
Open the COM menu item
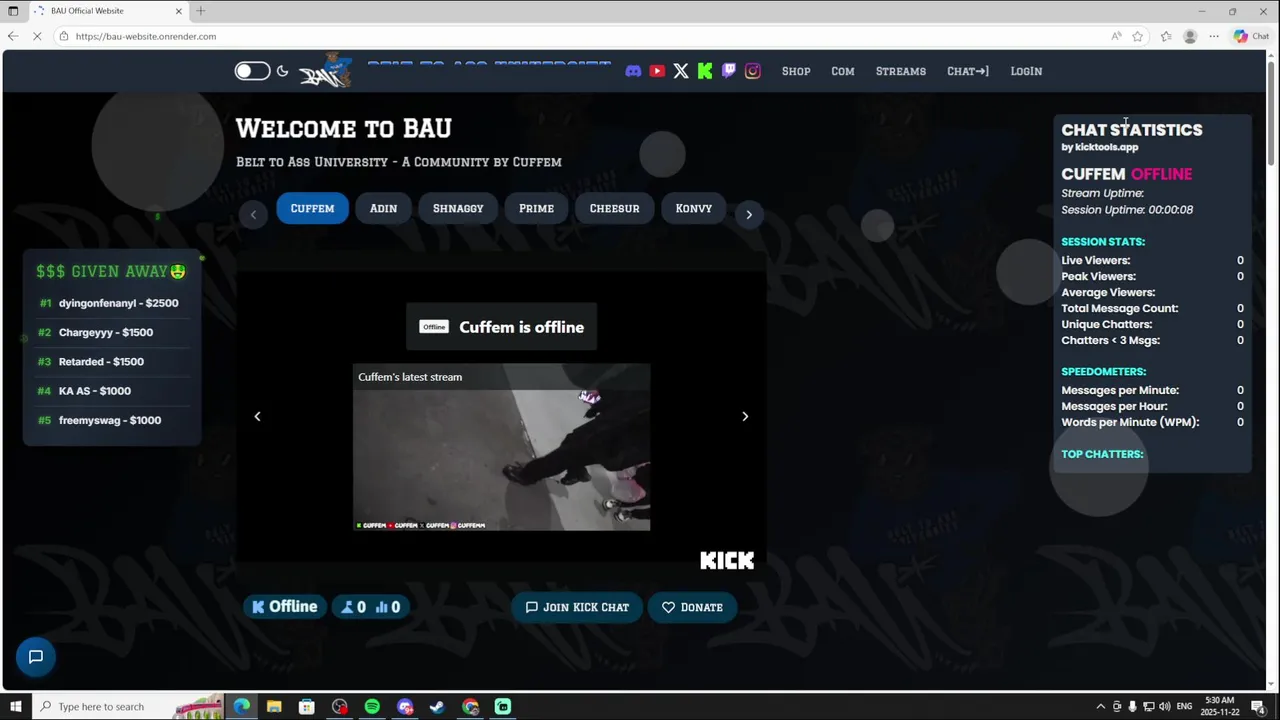843,71
